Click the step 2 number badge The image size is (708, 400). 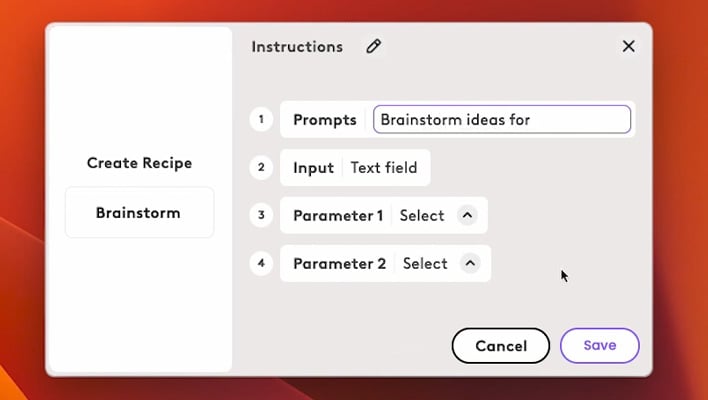(x=261, y=167)
